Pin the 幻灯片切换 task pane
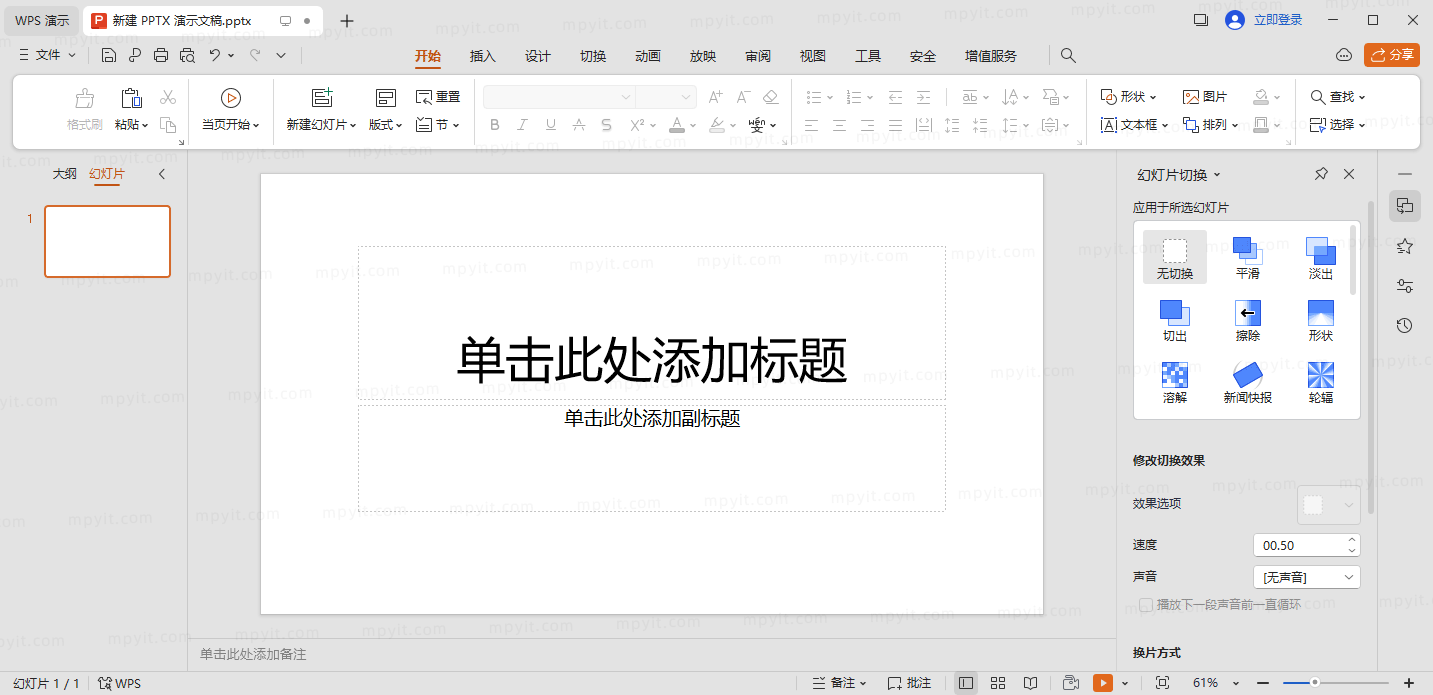The image size is (1433, 695). point(1321,174)
